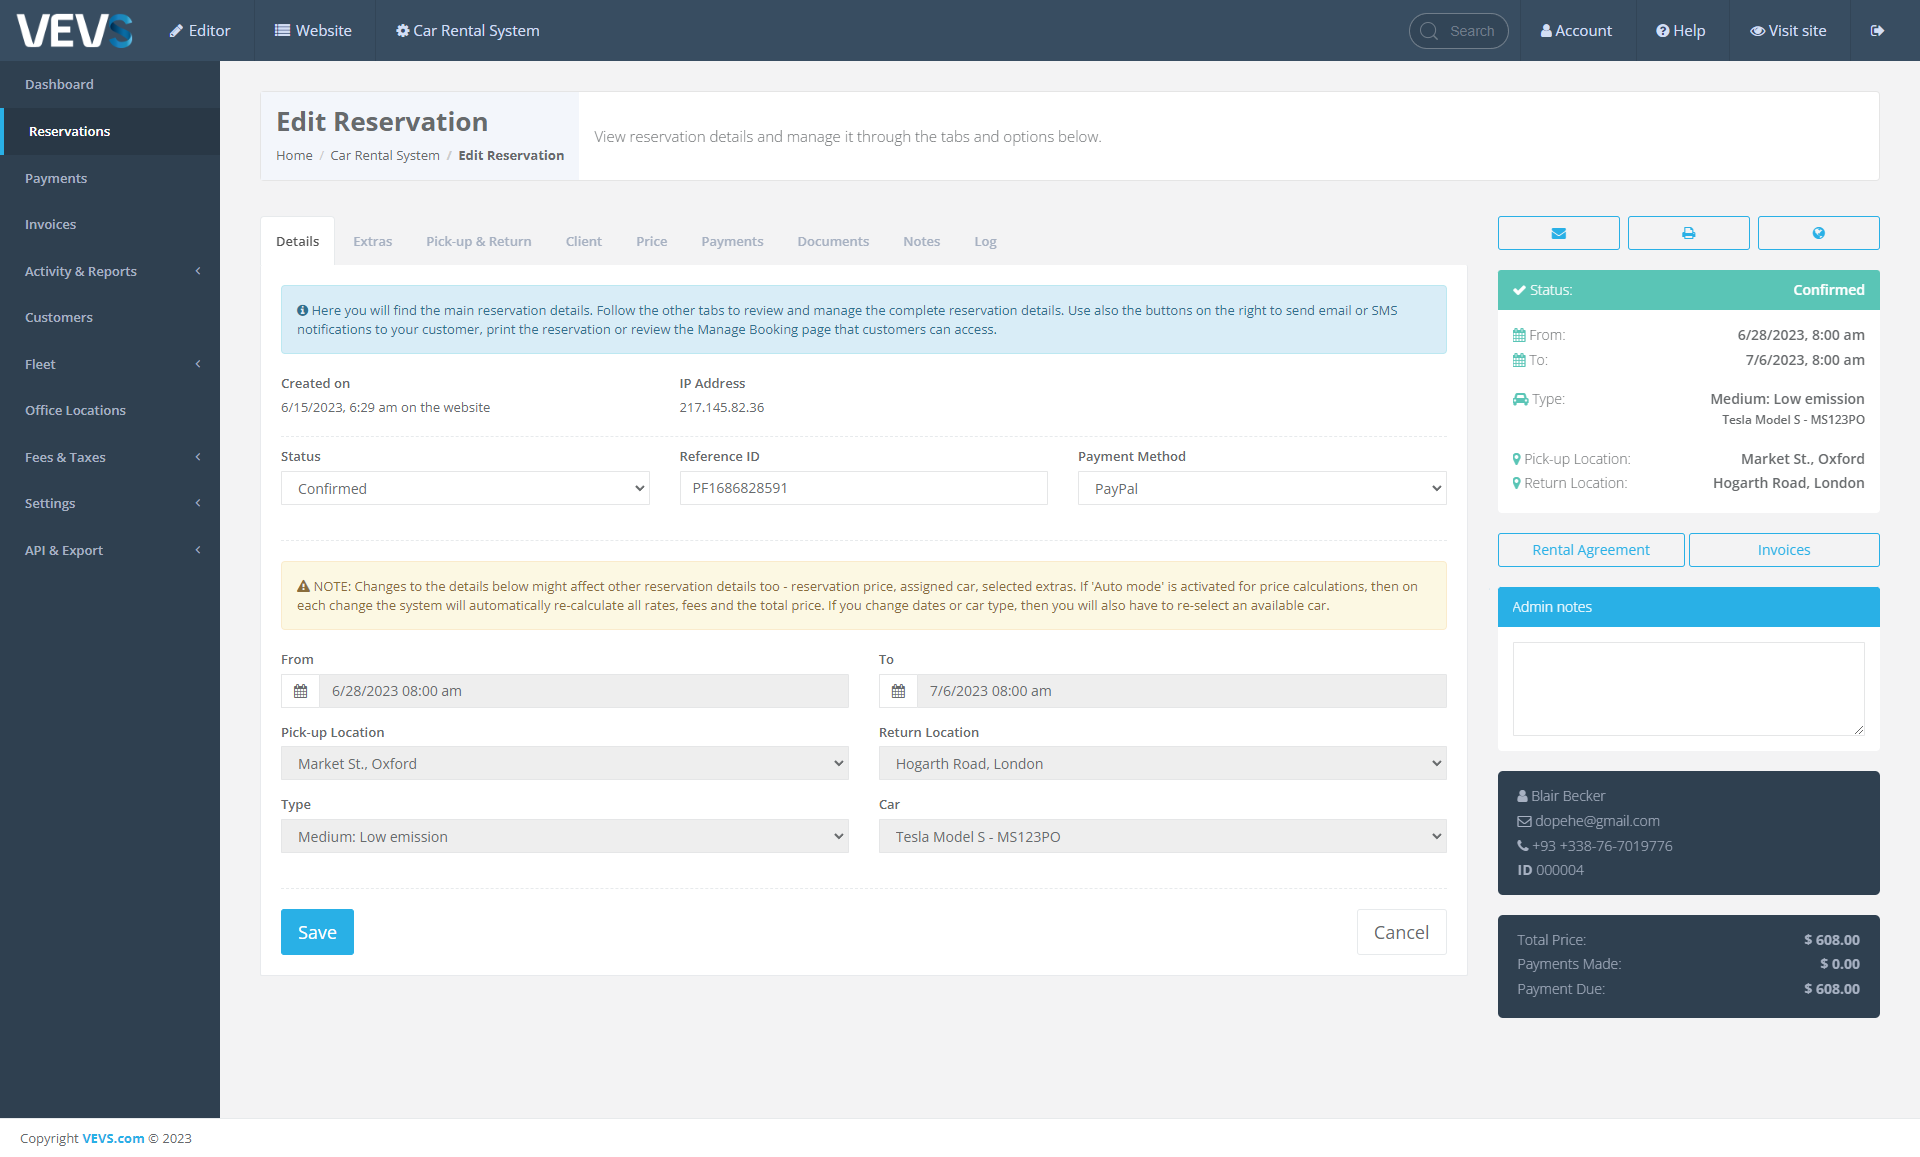Open the Manage Booking page via globe icon

[x=1818, y=233]
